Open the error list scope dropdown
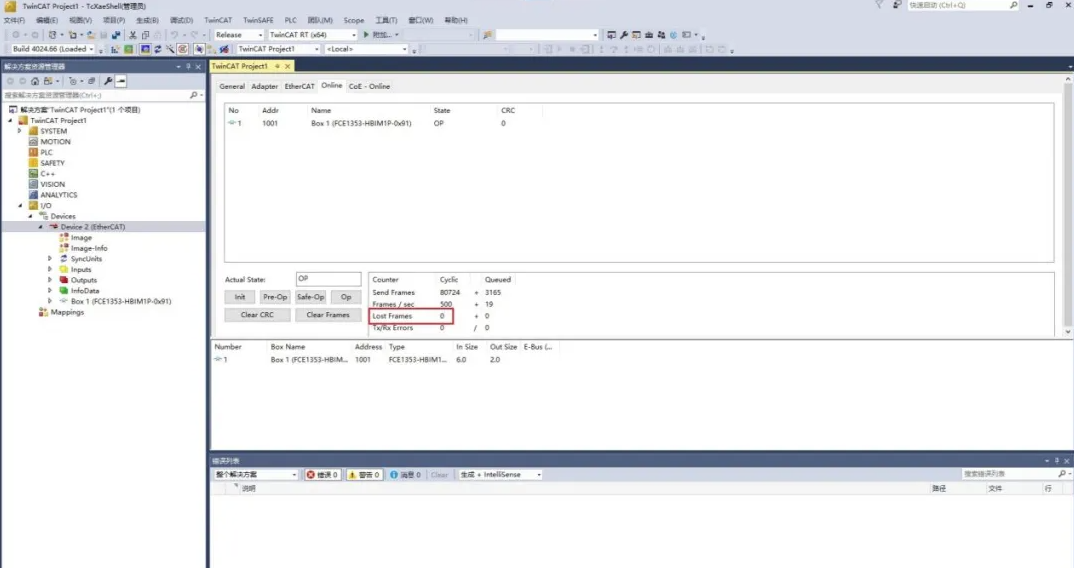 click(255, 475)
